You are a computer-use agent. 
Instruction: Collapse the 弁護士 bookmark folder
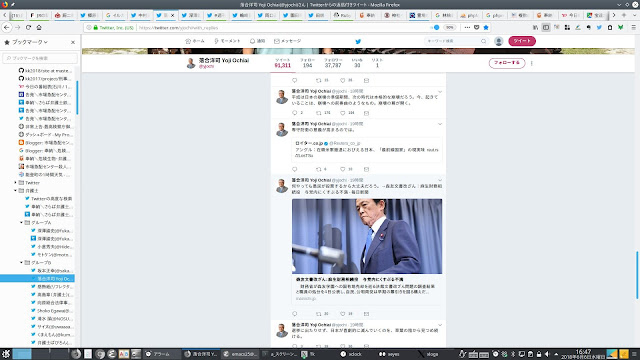(x=16, y=191)
